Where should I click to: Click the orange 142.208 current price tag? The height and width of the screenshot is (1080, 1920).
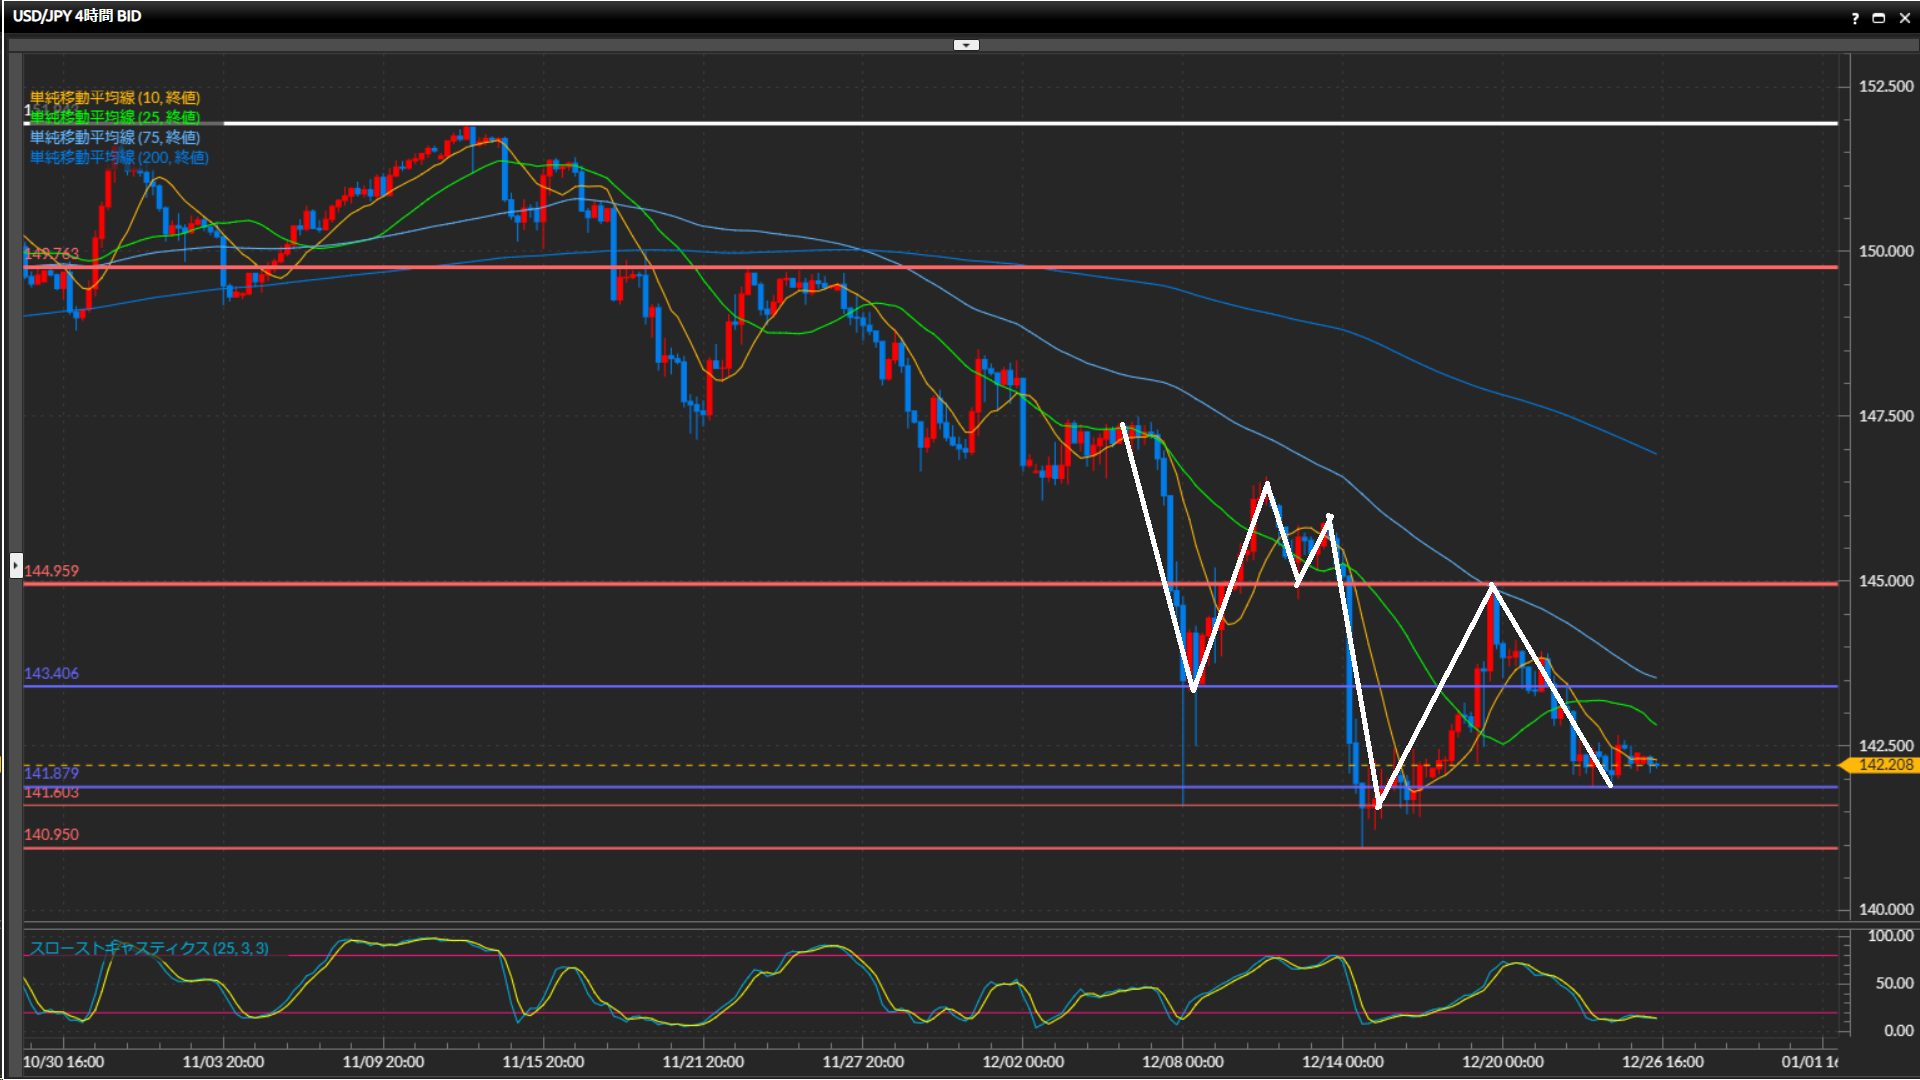(x=1884, y=765)
